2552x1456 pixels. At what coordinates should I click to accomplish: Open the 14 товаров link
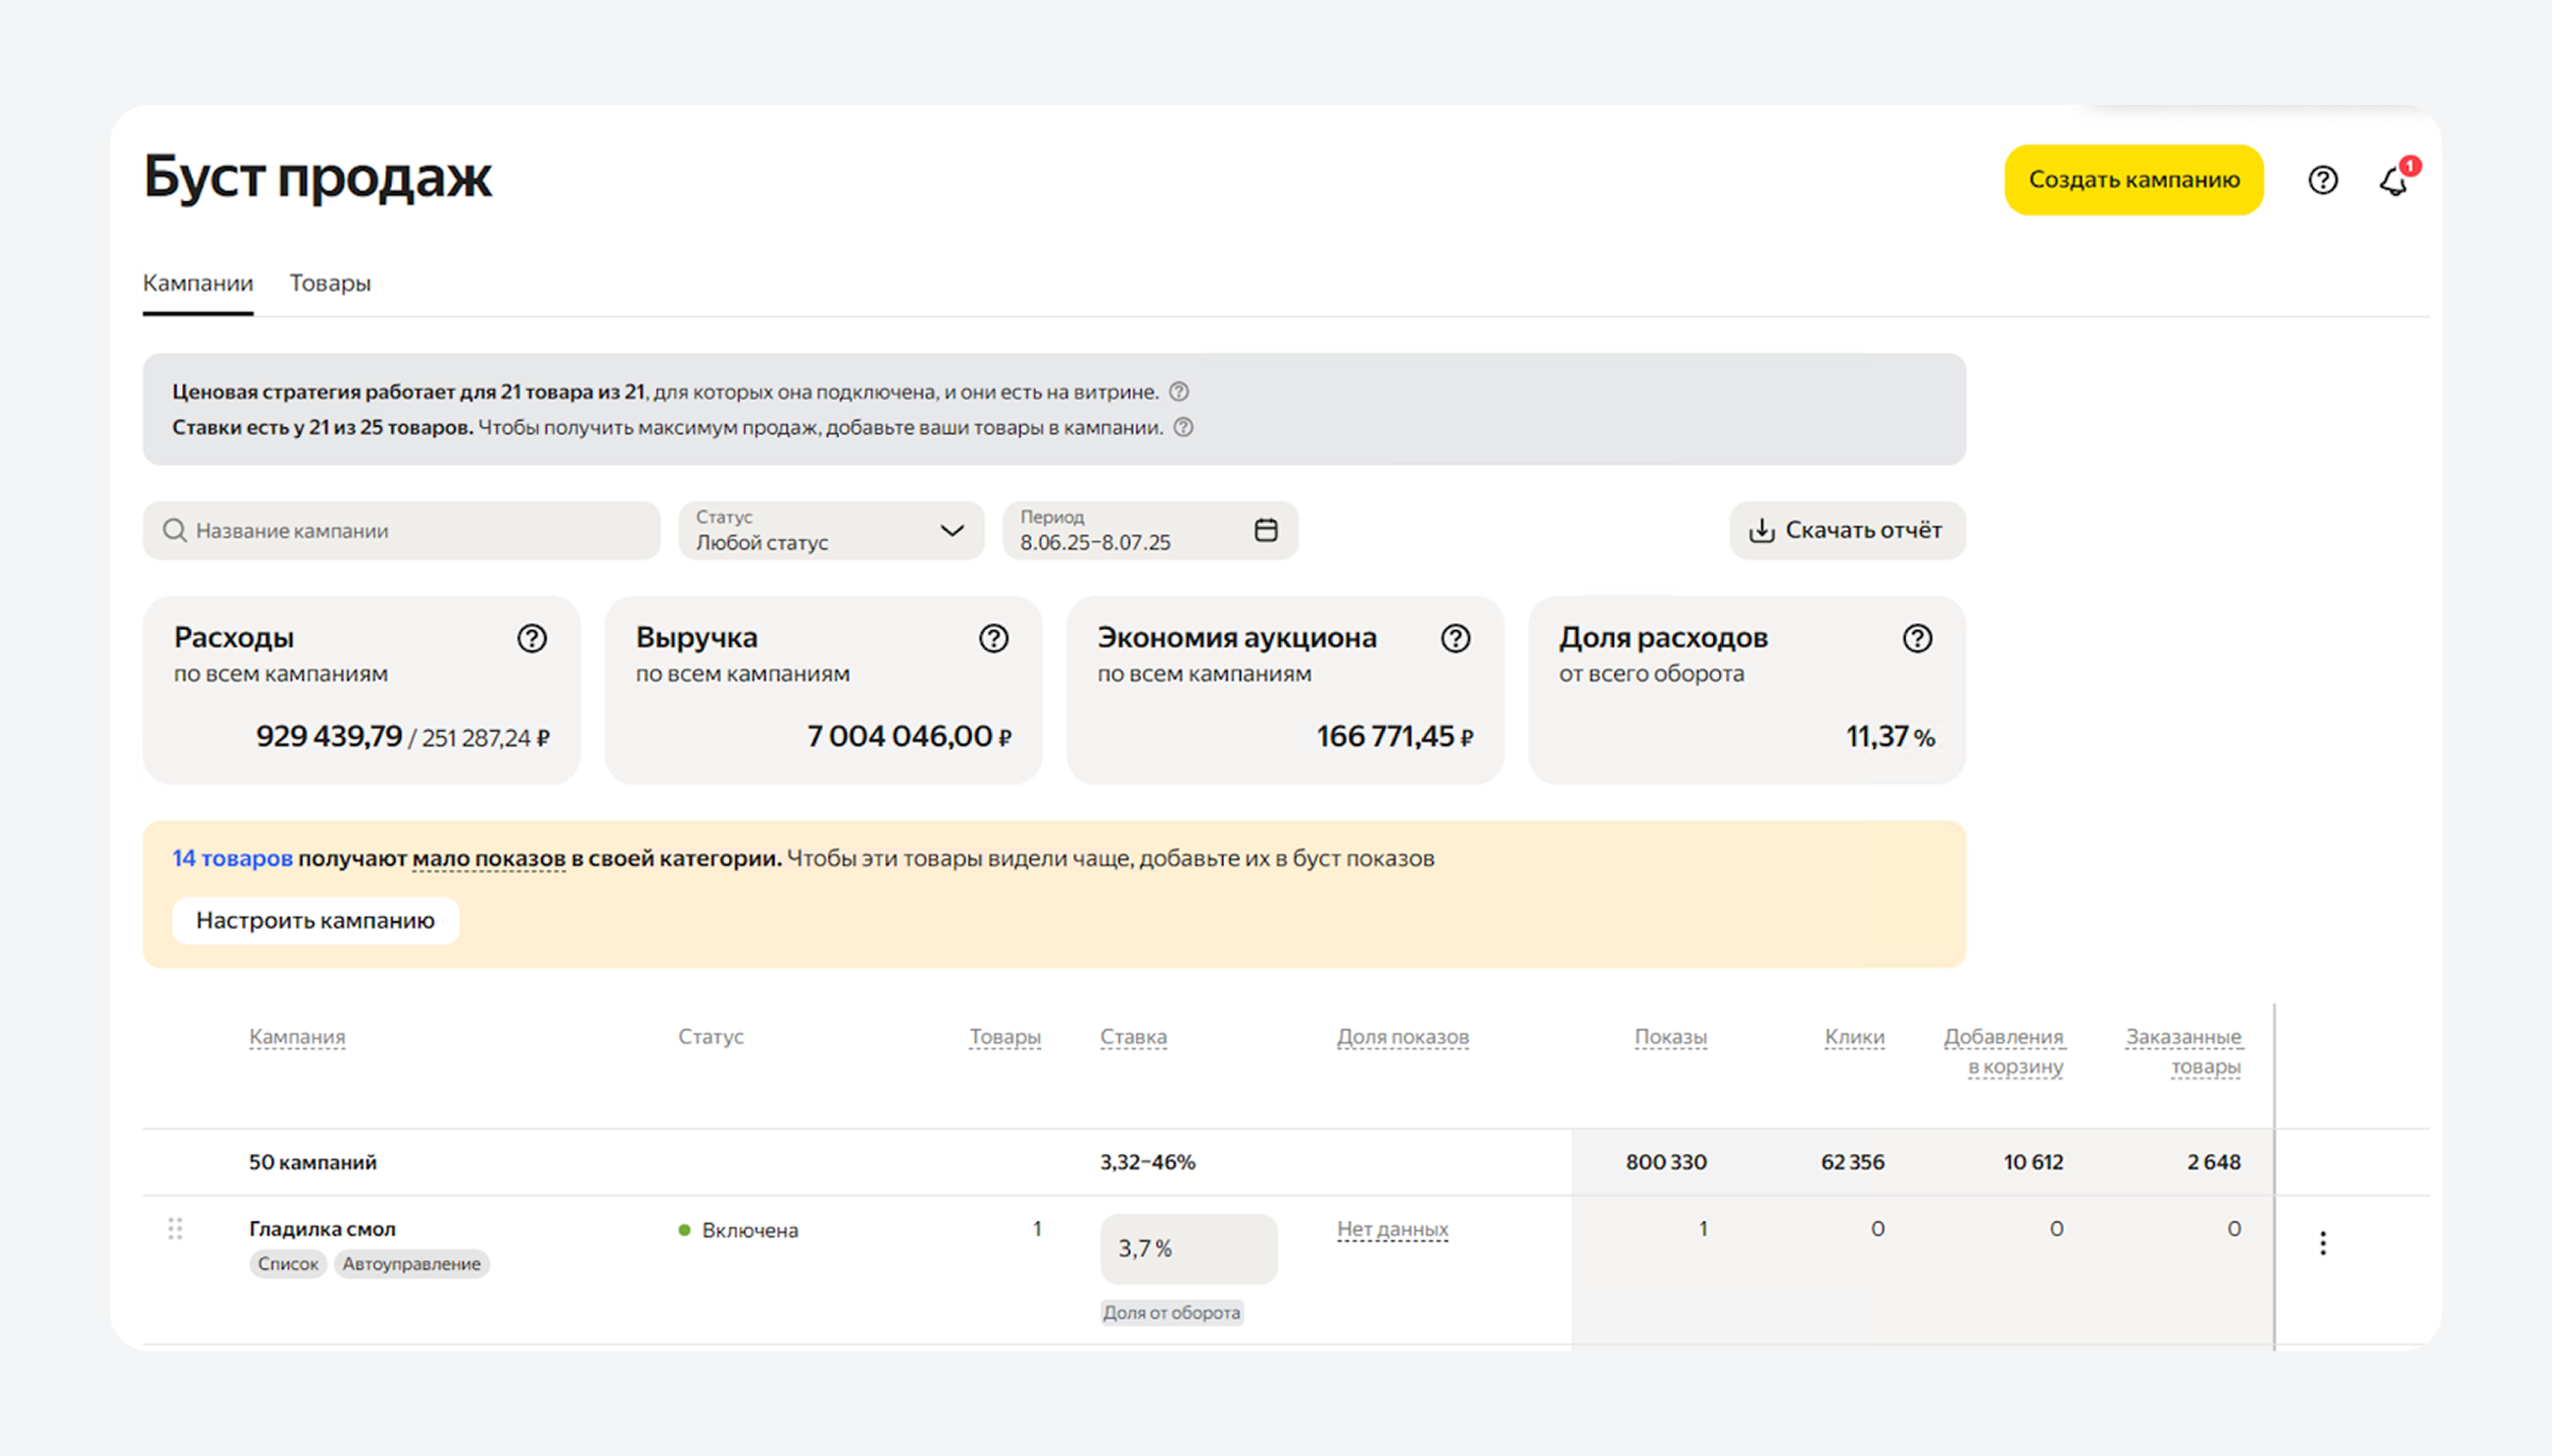pyautogui.click(x=232, y=859)
